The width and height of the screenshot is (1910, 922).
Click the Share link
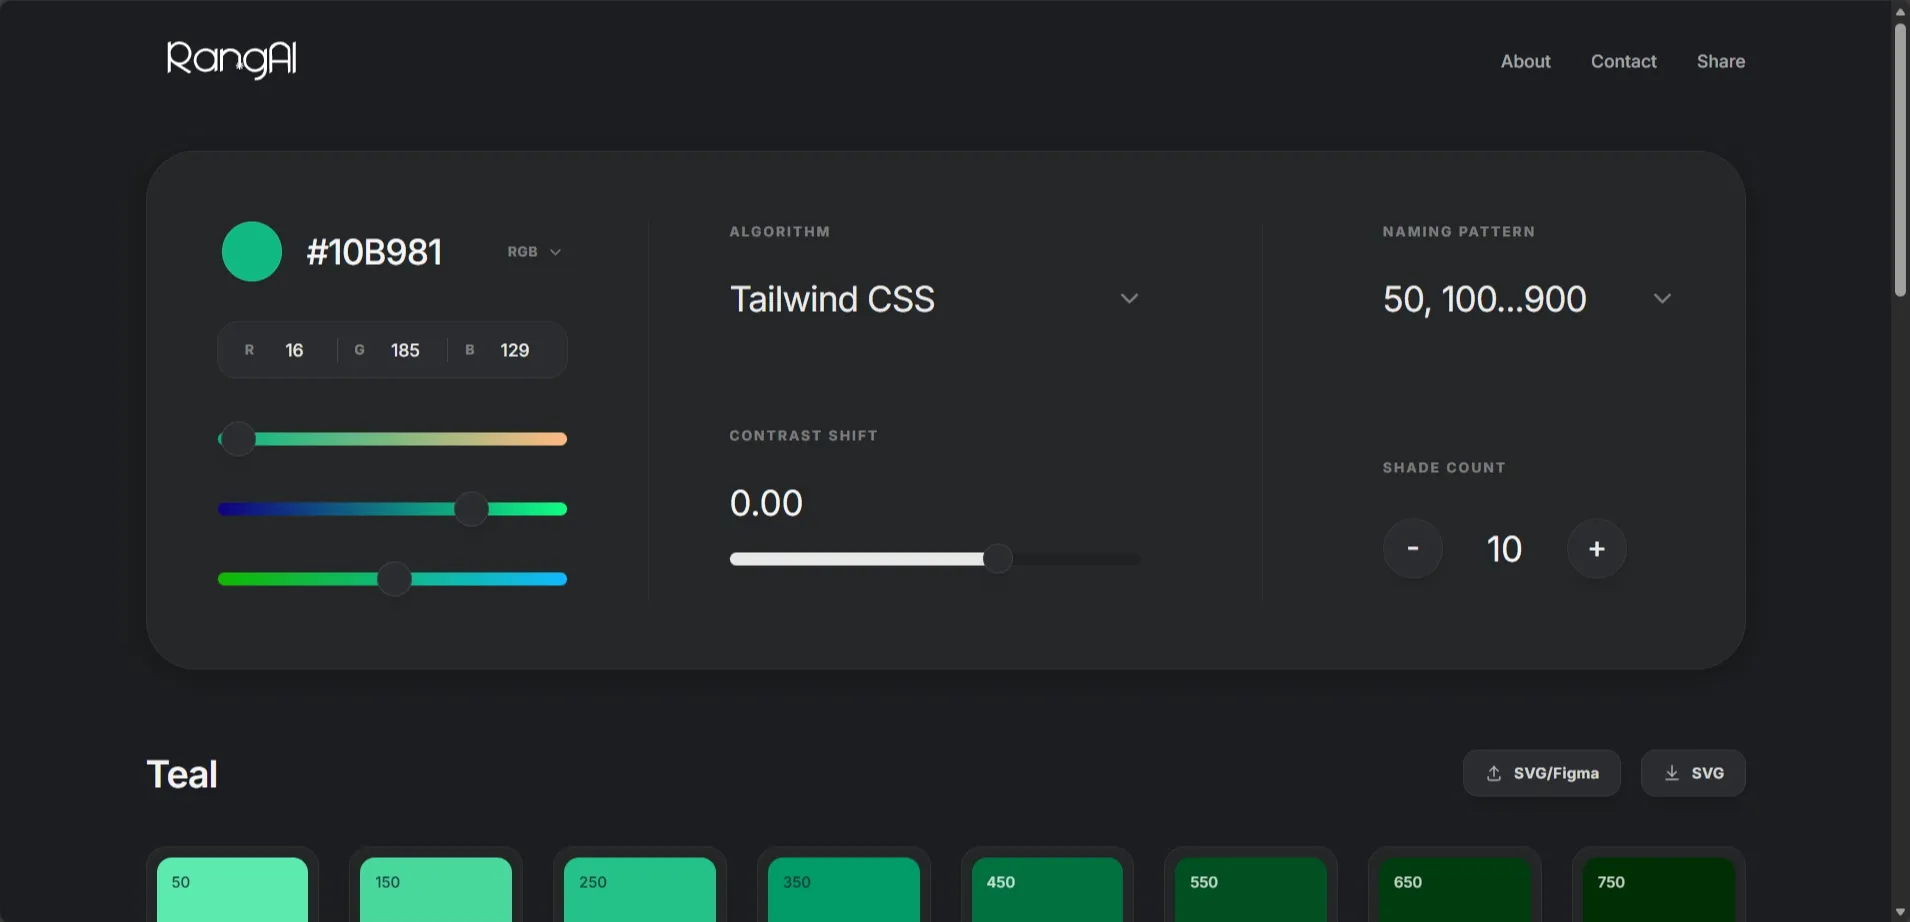click(x=1720, y=61)
